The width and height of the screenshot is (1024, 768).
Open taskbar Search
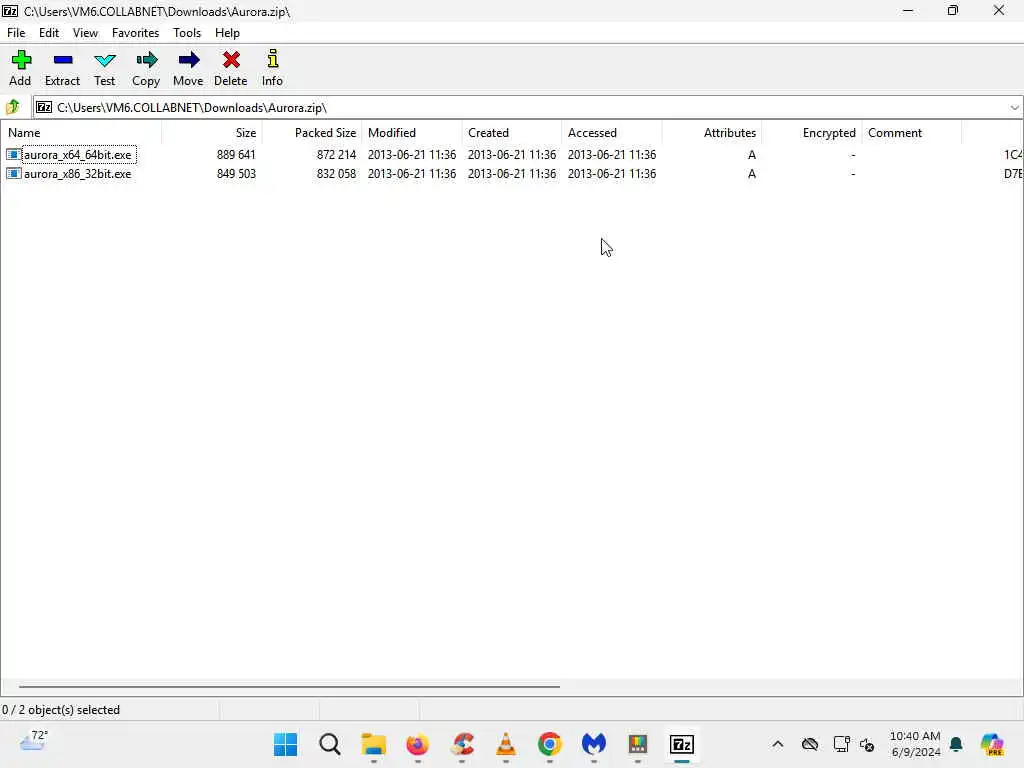tap(330, 744)
